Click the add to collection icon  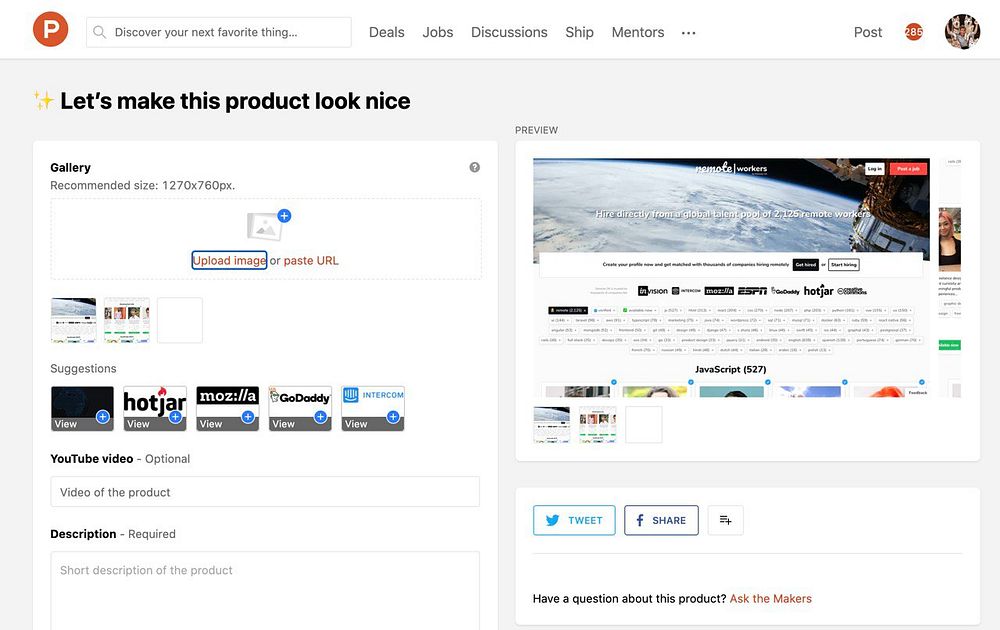click(x=726, y=520)
